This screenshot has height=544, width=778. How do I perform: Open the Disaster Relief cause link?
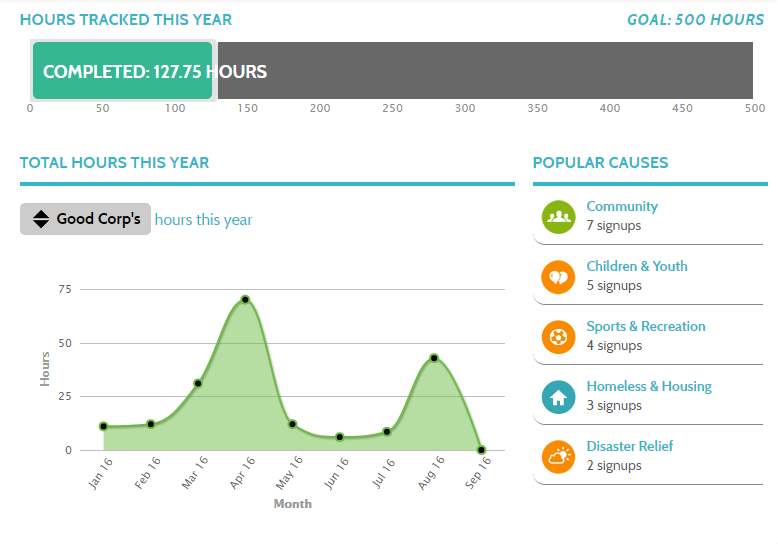tap(630, 446)
